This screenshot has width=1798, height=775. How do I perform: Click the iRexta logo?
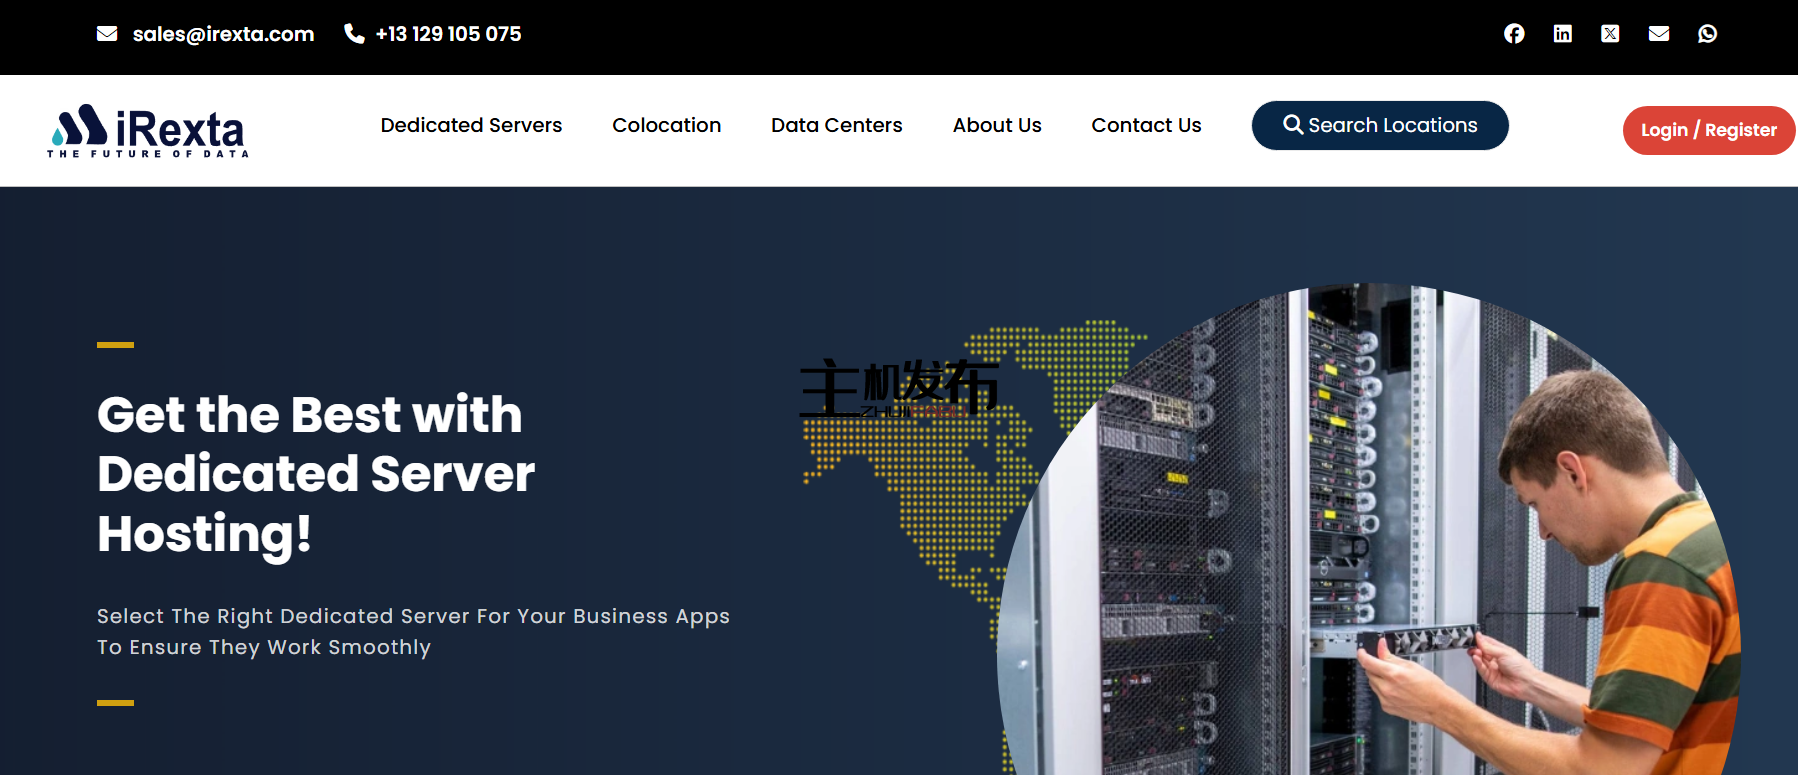click(148, 130)
